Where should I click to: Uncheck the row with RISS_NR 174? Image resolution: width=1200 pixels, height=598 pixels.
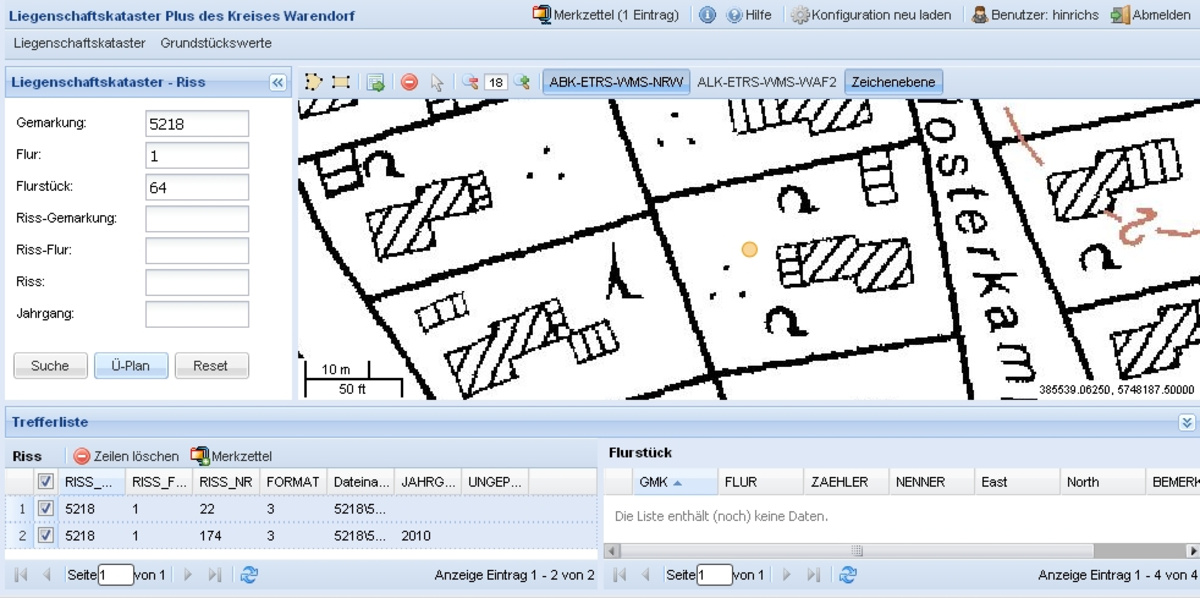tap(45, 536)
